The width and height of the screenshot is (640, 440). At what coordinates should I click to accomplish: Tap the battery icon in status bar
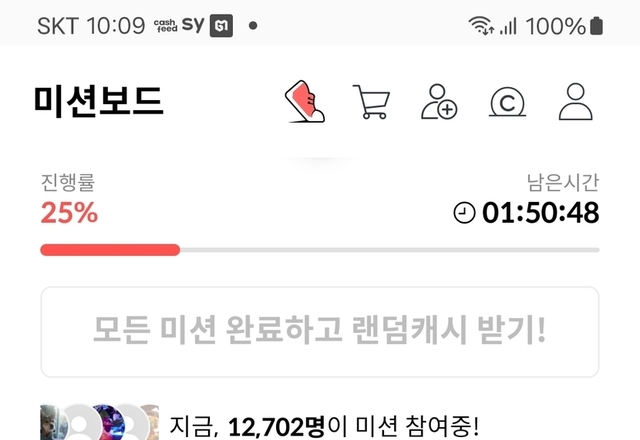point(596,26)
